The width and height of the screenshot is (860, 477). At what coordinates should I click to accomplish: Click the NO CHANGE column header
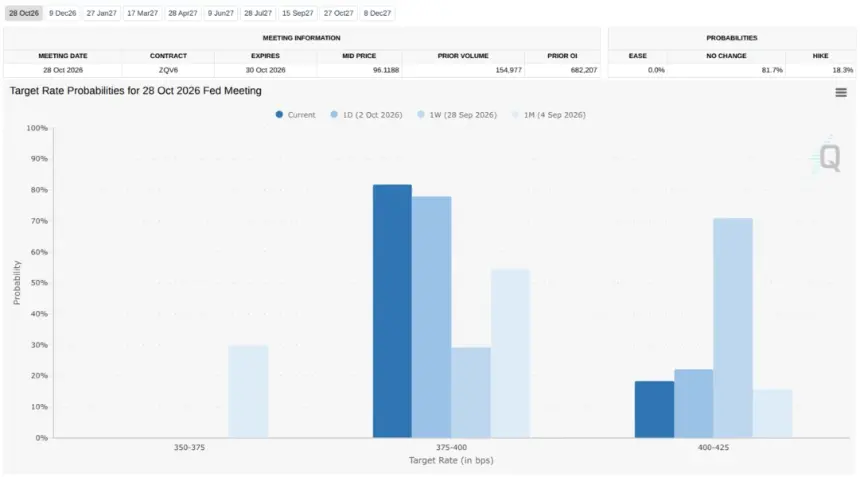tap(726, 56)
